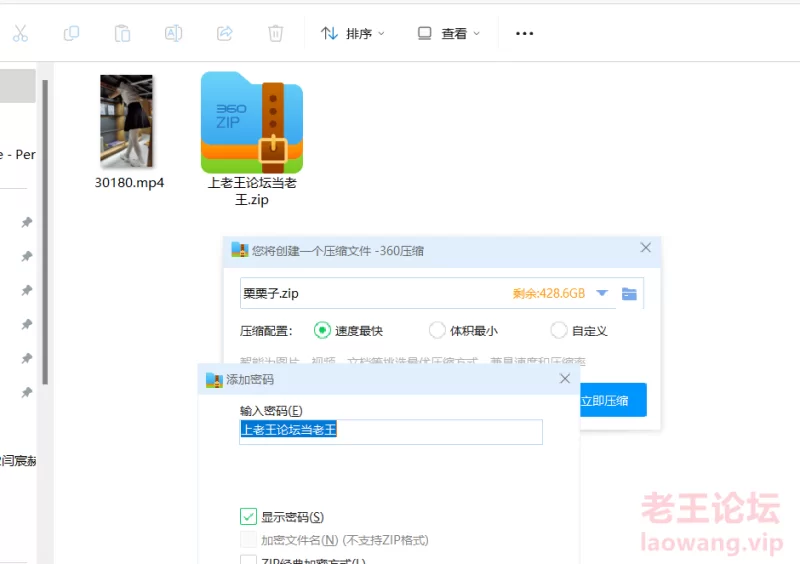Click the browse folder icon in 360压缩 dialog
Viewport: 800px width, 564px height.
click(x=629, y=294)
